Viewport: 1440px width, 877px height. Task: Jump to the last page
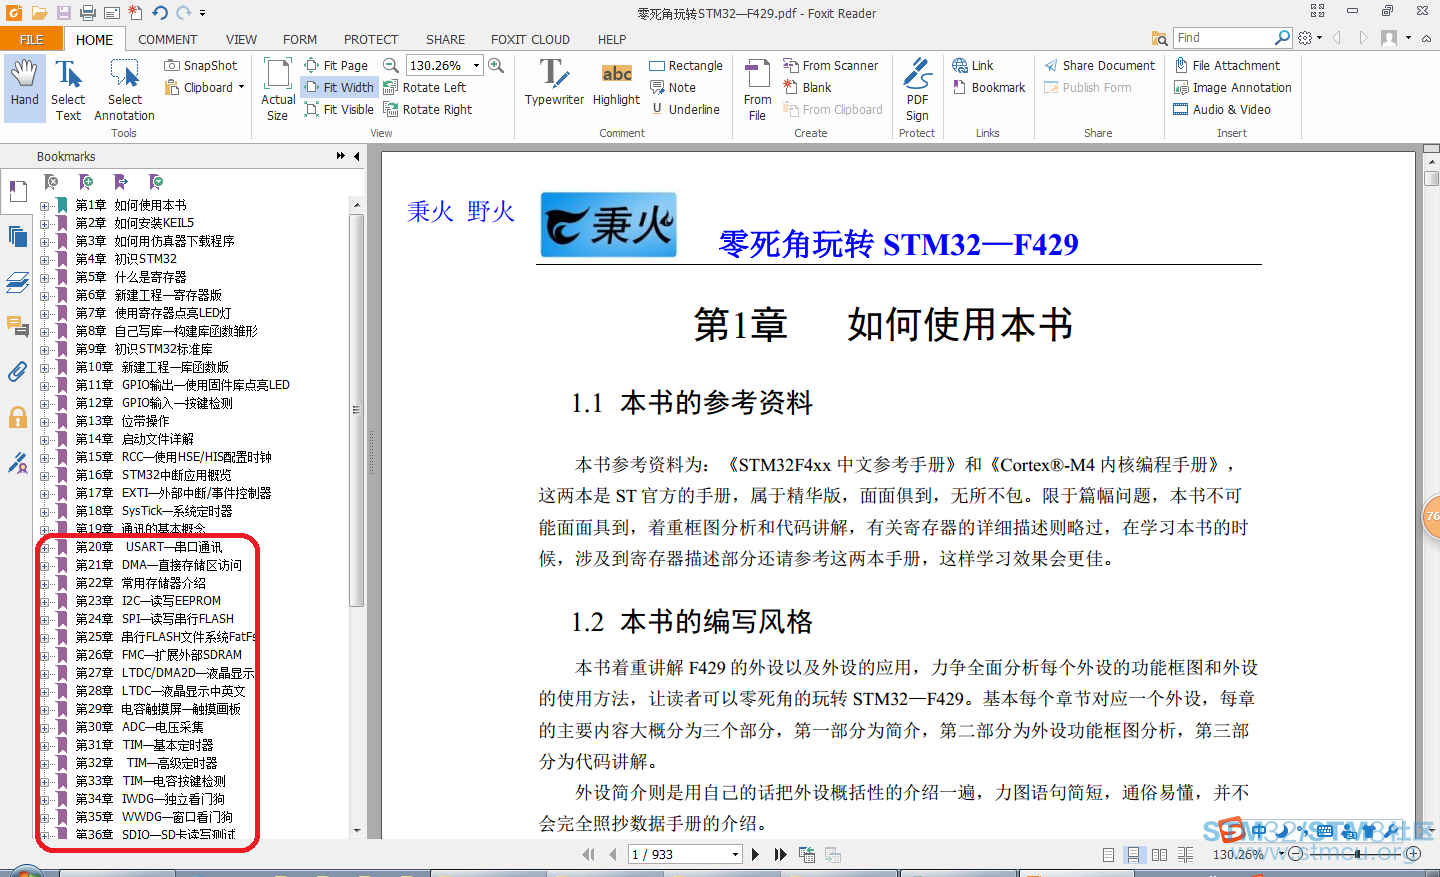coord(780,854)
